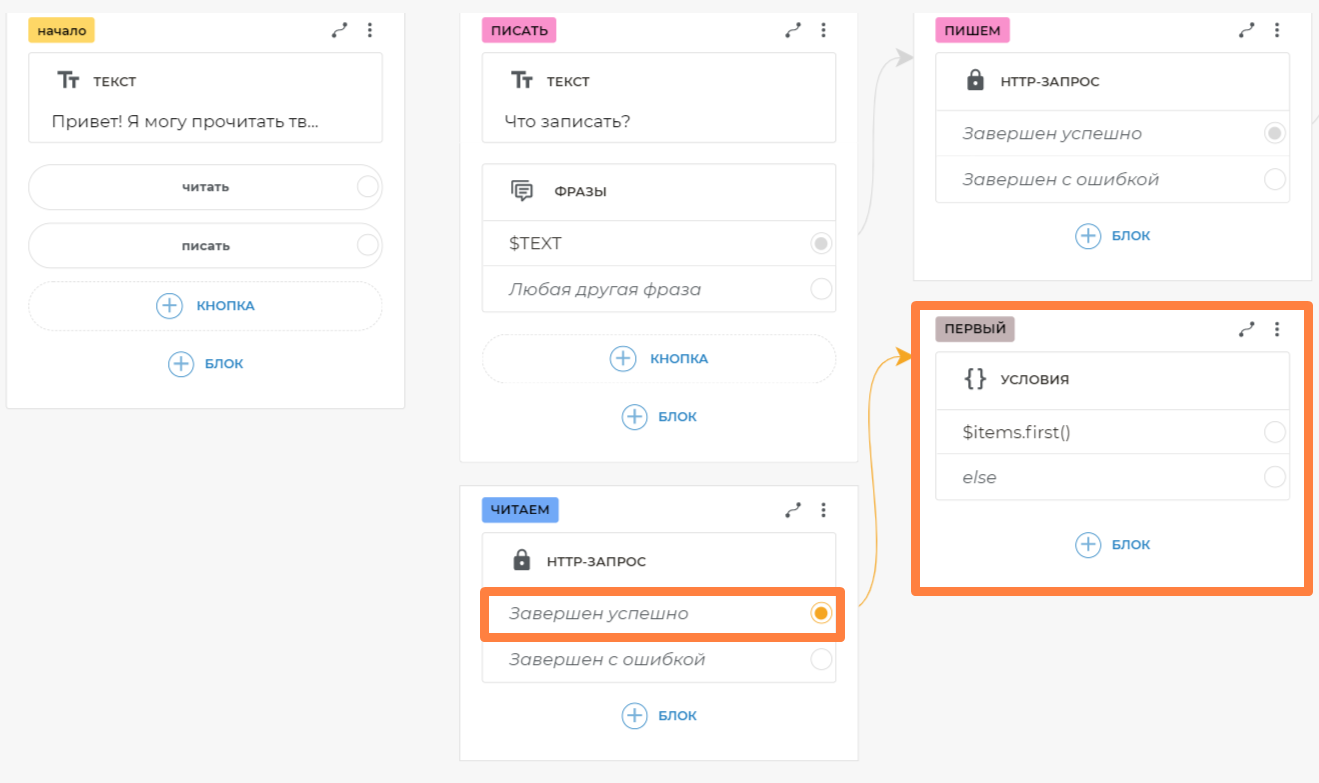Viewport: 1319px width, 783px height.
Task: Click the plus icon to add Кнопка in ПИСАТЬ
Action: pos(623,358)
